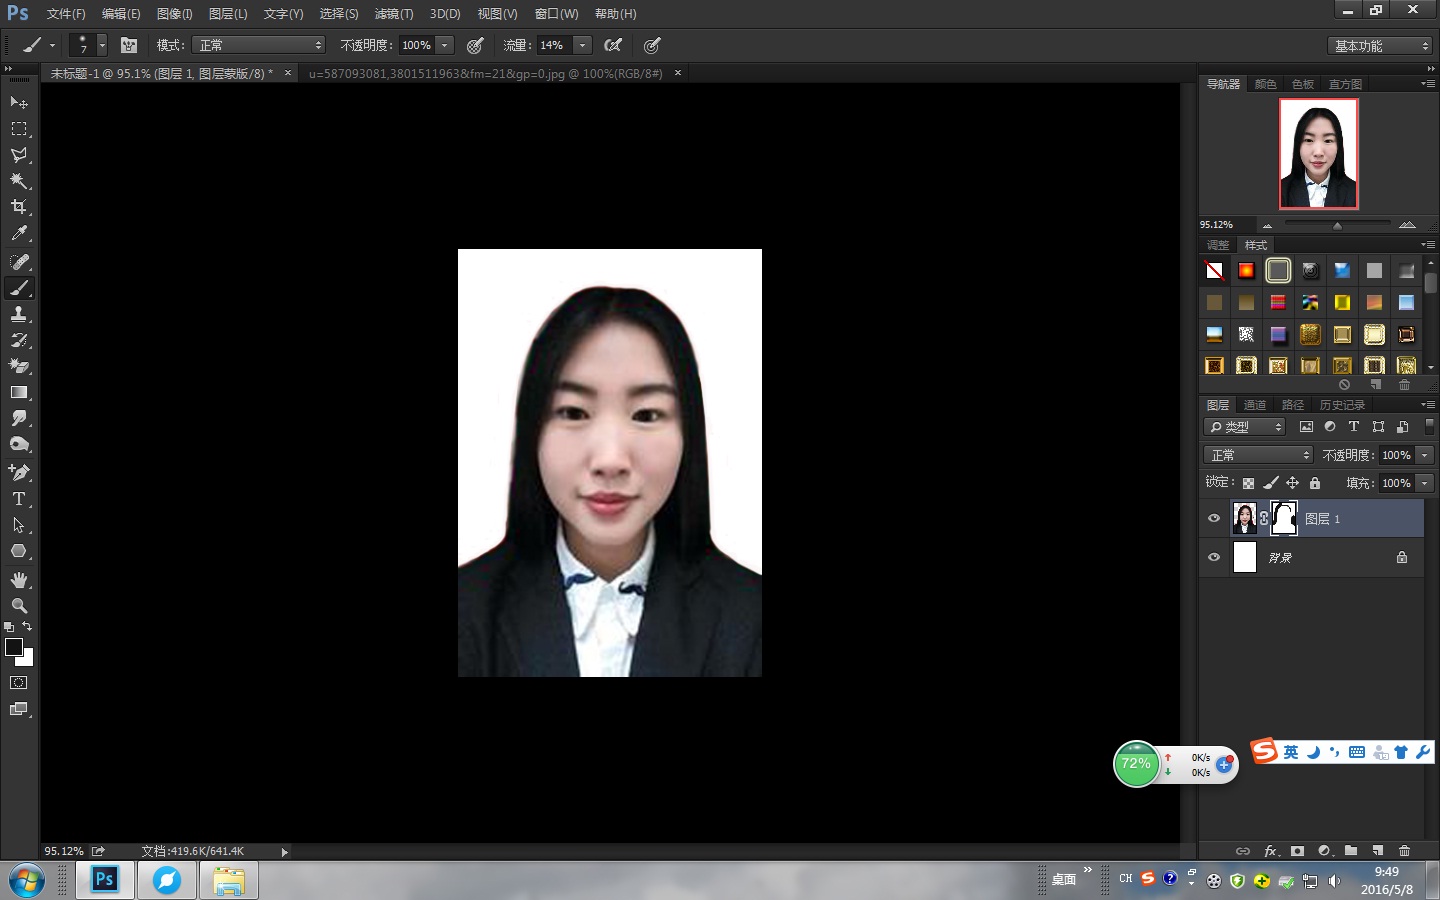The width and height of the screenshot is (1440, 900).
Task: Delete layer with trash icon
Action: click(x=1404, y=851)
